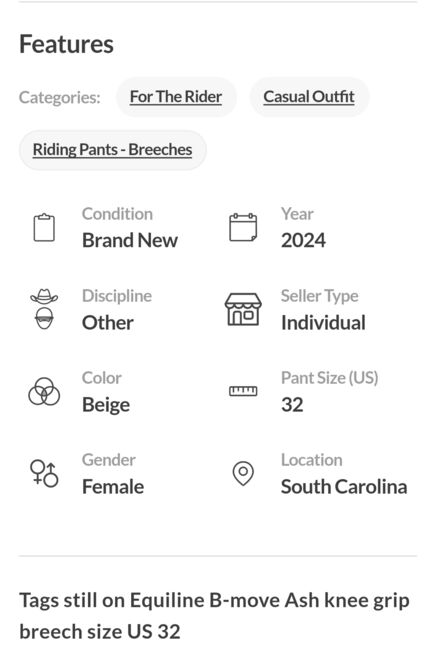Click the clipboard Condition icon

tap(44, 227)
